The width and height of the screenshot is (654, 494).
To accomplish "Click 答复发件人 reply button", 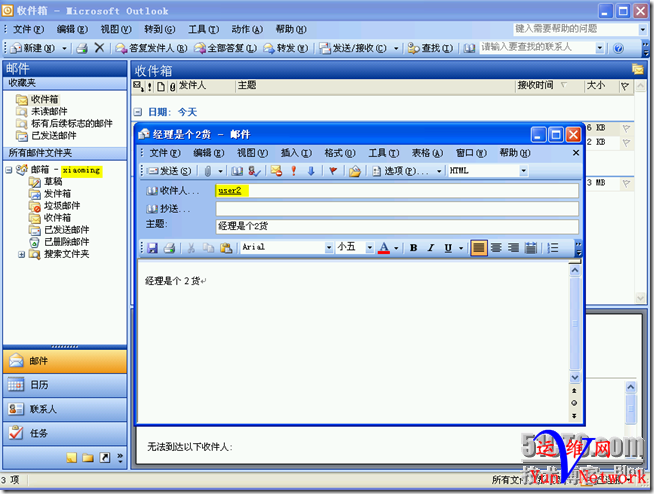I will [x=151, y=48].
